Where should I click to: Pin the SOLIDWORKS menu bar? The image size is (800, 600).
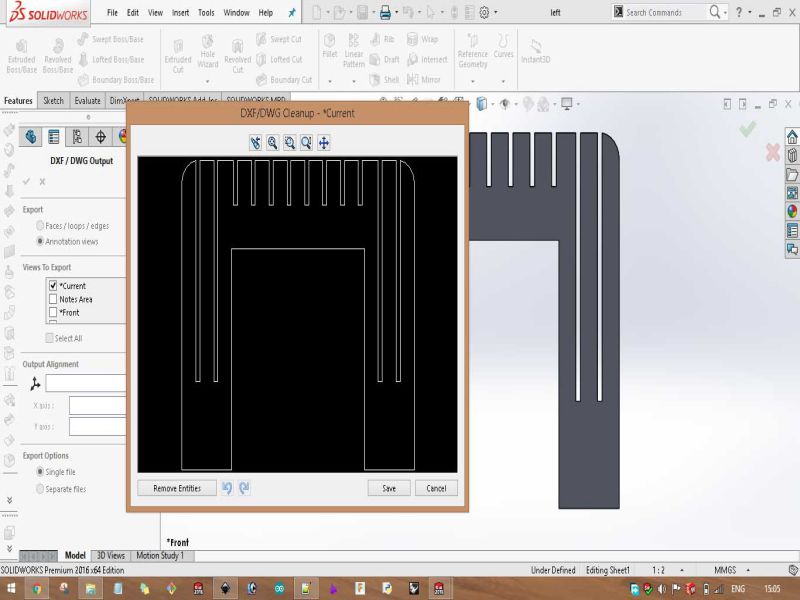tap(292, 13)
